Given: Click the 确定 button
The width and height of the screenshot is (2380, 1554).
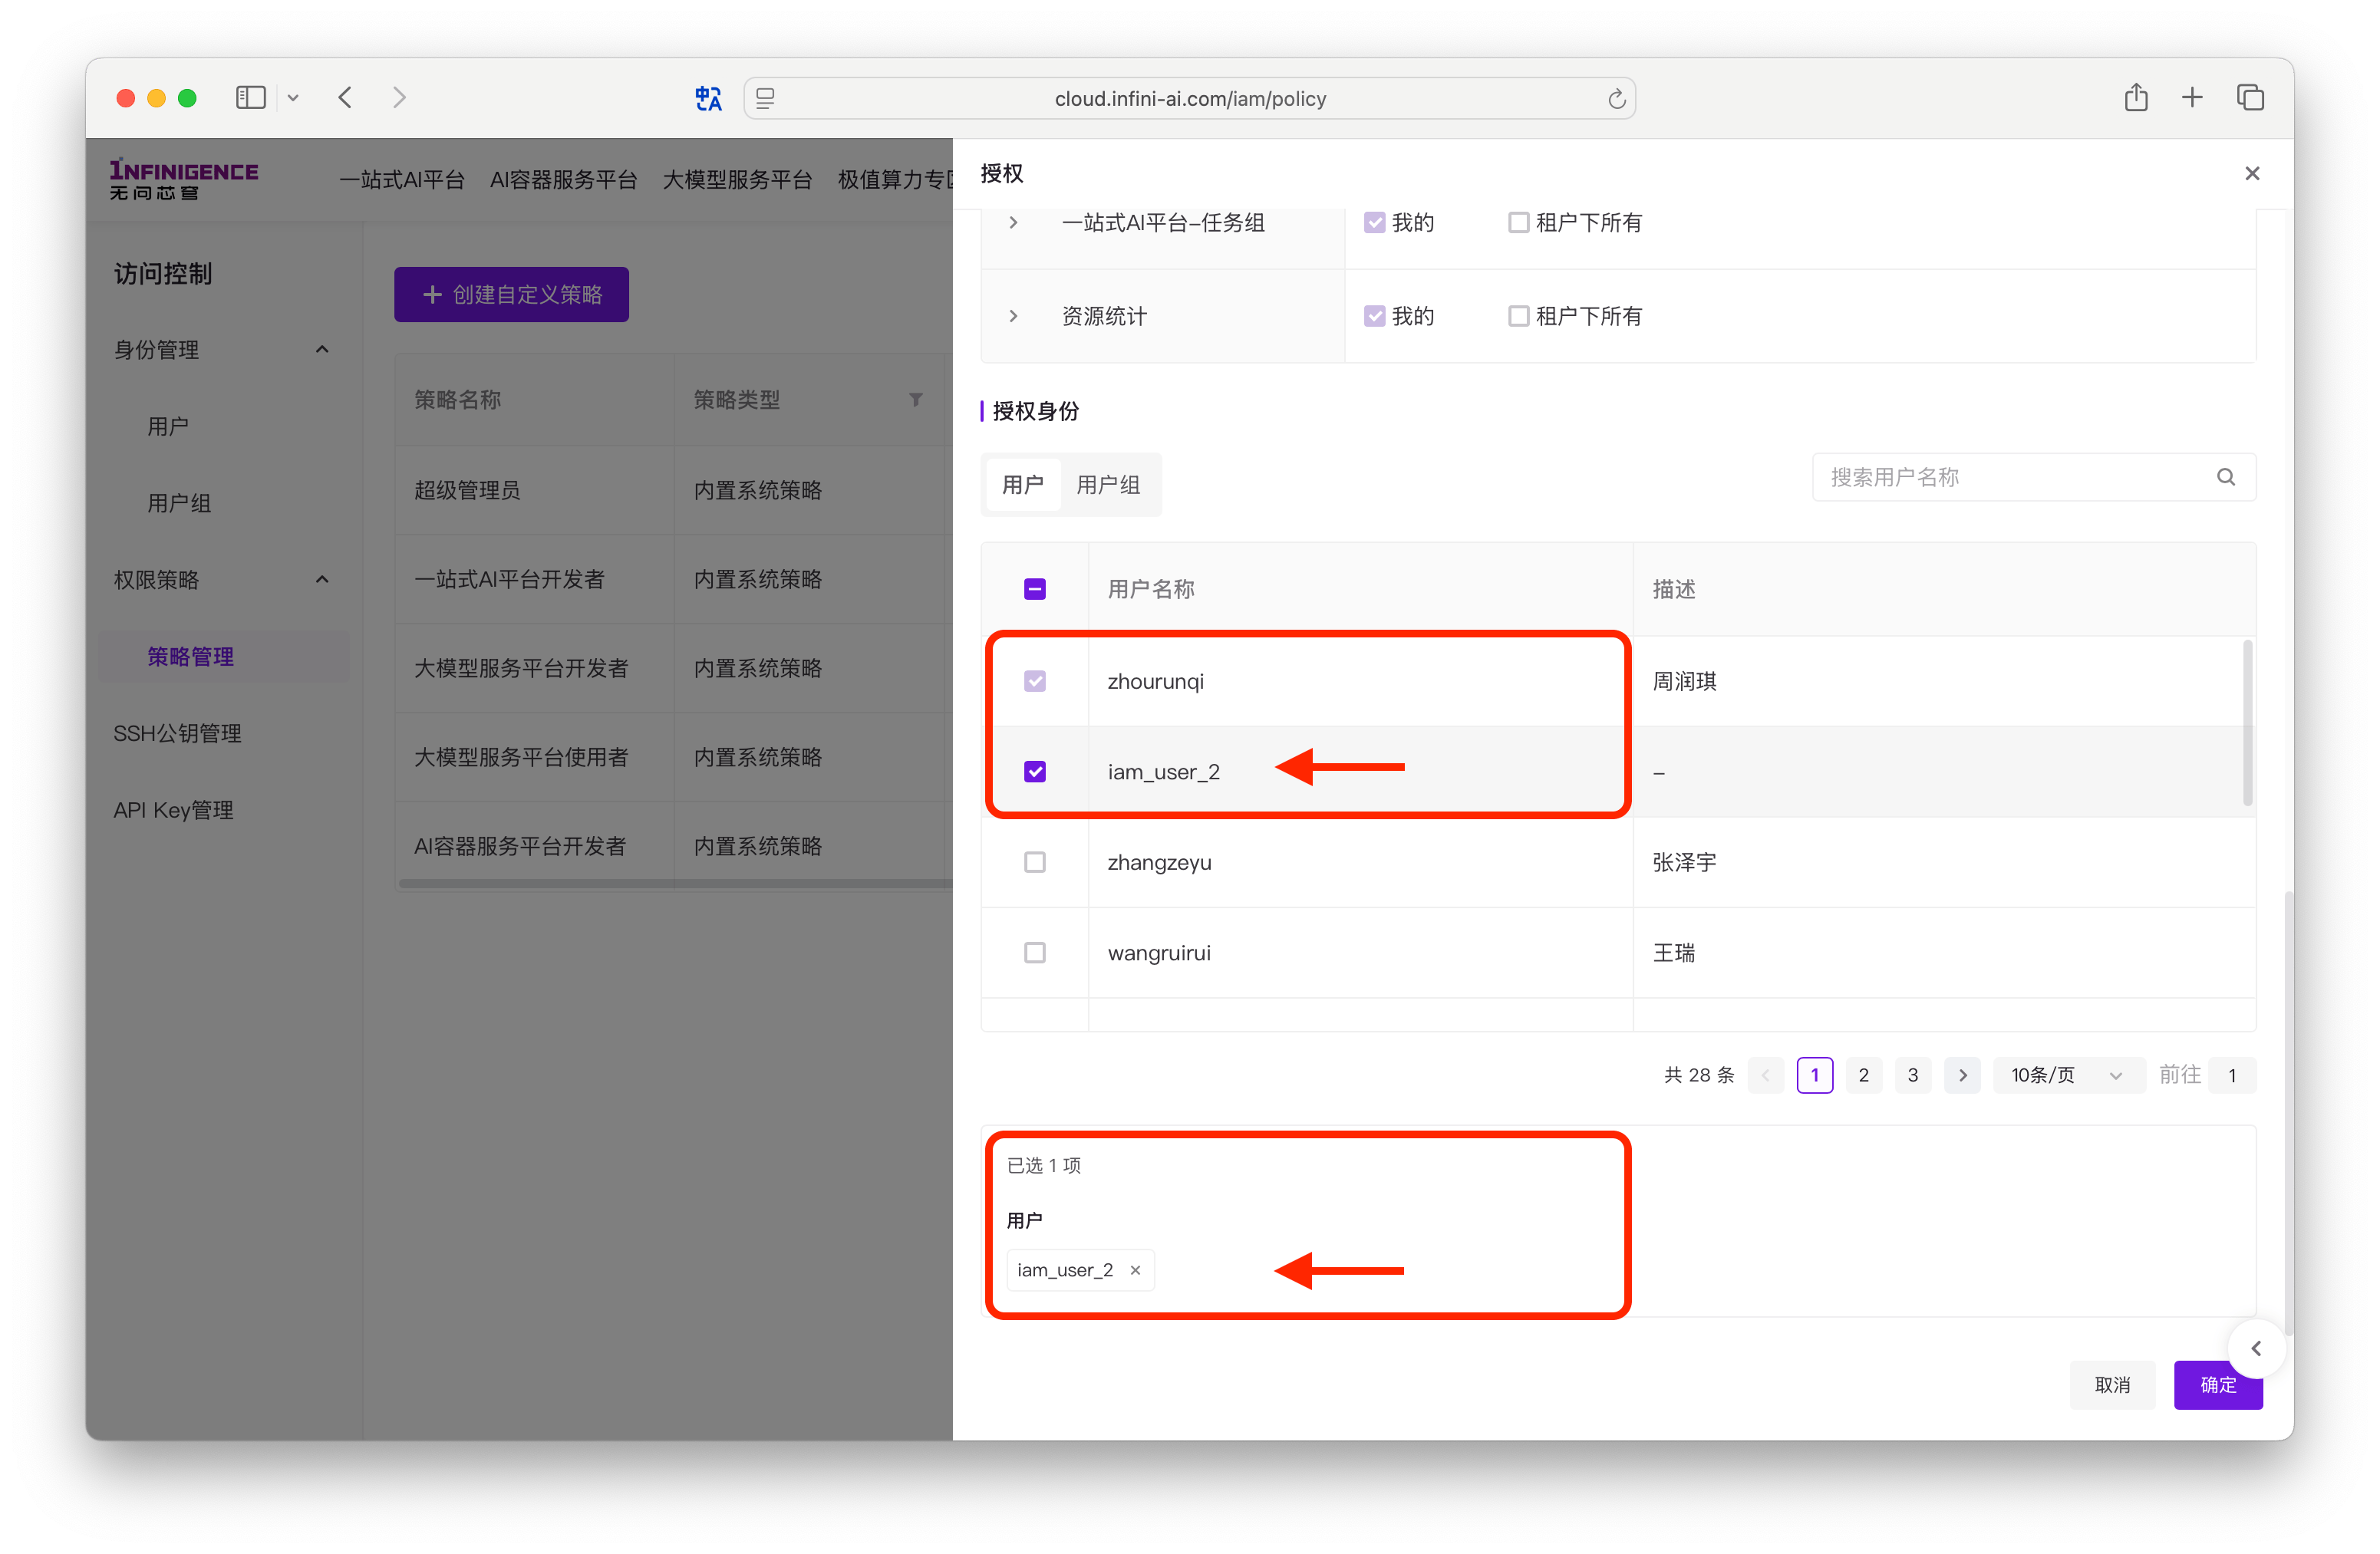Looking at the screenshot, I should pyautogui.click(x=2217, y=1385).
